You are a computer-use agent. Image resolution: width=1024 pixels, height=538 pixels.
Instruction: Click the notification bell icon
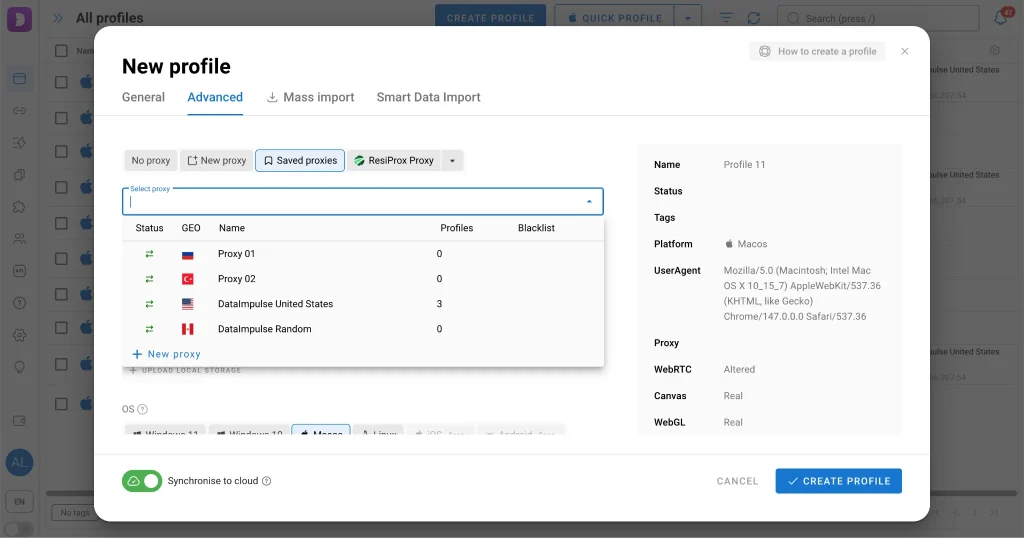pos(1001,18)
